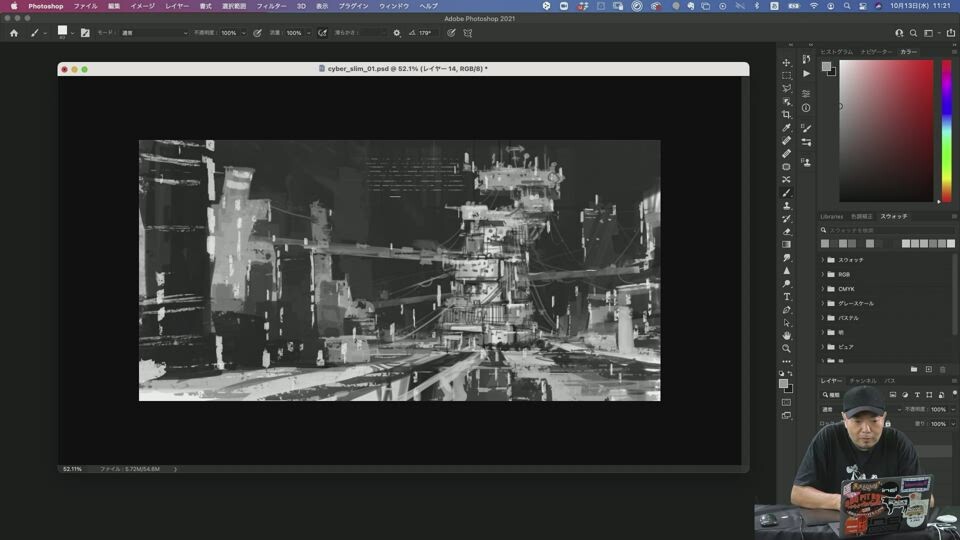
Task: Toggle airbrush build-up mode
Action: (322, 33)
